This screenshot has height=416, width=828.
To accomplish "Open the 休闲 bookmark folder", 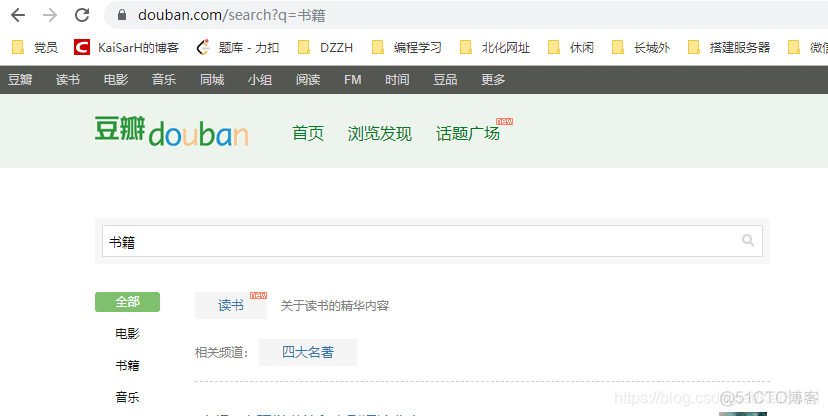I will click(571, 48).
